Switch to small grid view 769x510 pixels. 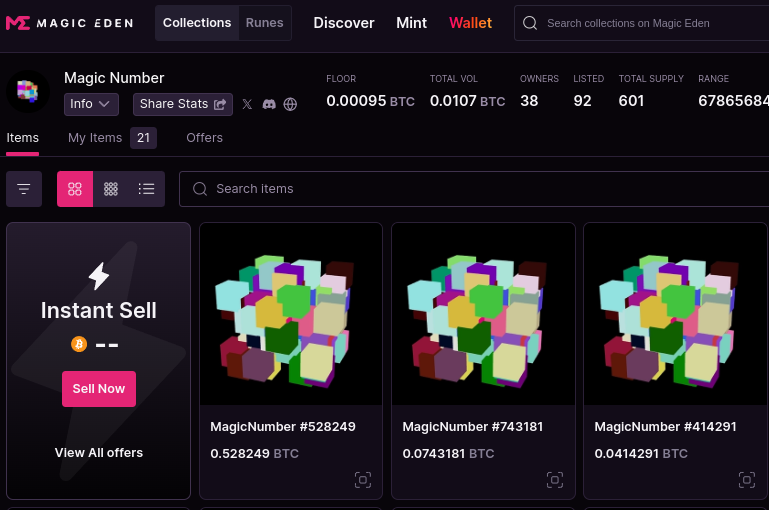(x=111, y=189)
